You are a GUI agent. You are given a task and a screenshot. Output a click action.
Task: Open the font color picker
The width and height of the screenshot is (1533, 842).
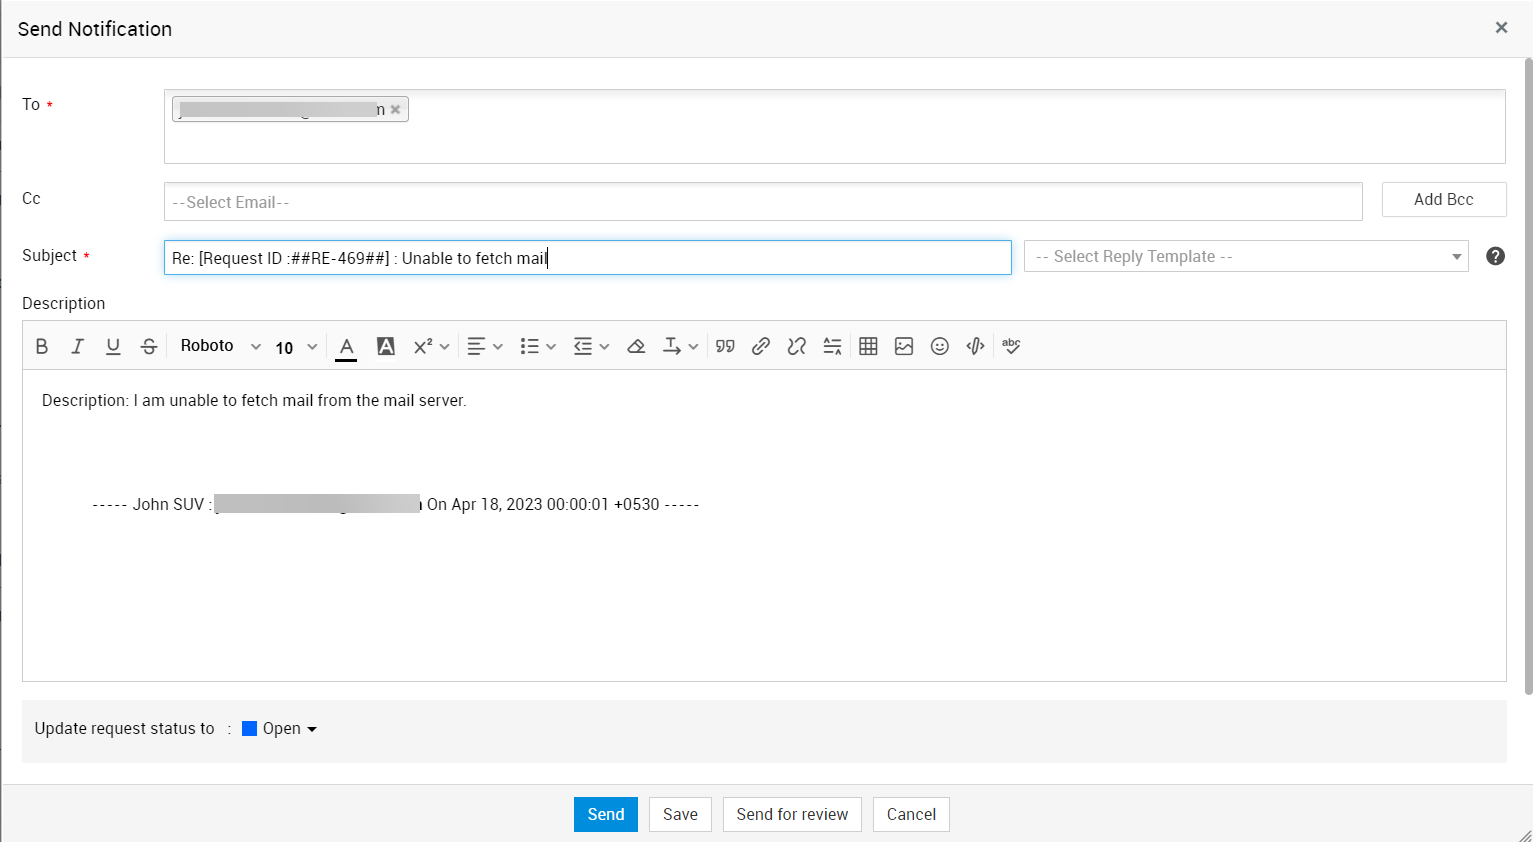point(346,346)
